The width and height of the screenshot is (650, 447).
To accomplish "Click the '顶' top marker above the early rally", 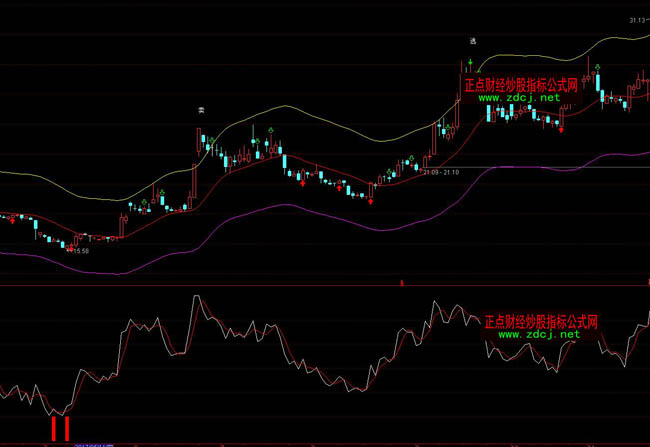I will coord(201,111).
